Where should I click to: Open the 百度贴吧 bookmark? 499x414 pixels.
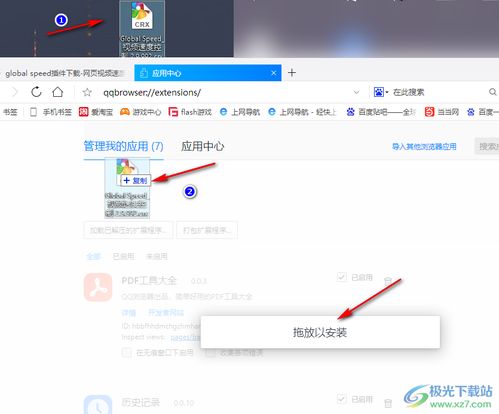(381, 112)
